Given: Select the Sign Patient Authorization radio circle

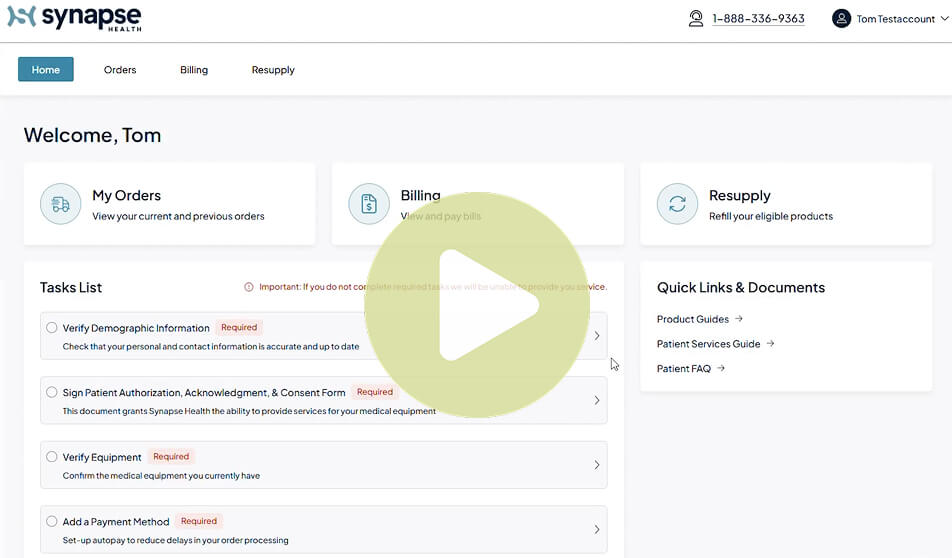Looking at the screenshot, I should (x=52, y=392).
